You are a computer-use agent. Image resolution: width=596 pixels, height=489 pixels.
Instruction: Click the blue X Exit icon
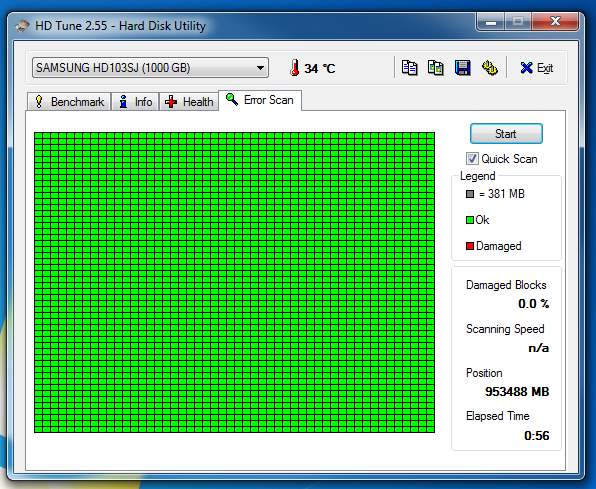point(526,68)
